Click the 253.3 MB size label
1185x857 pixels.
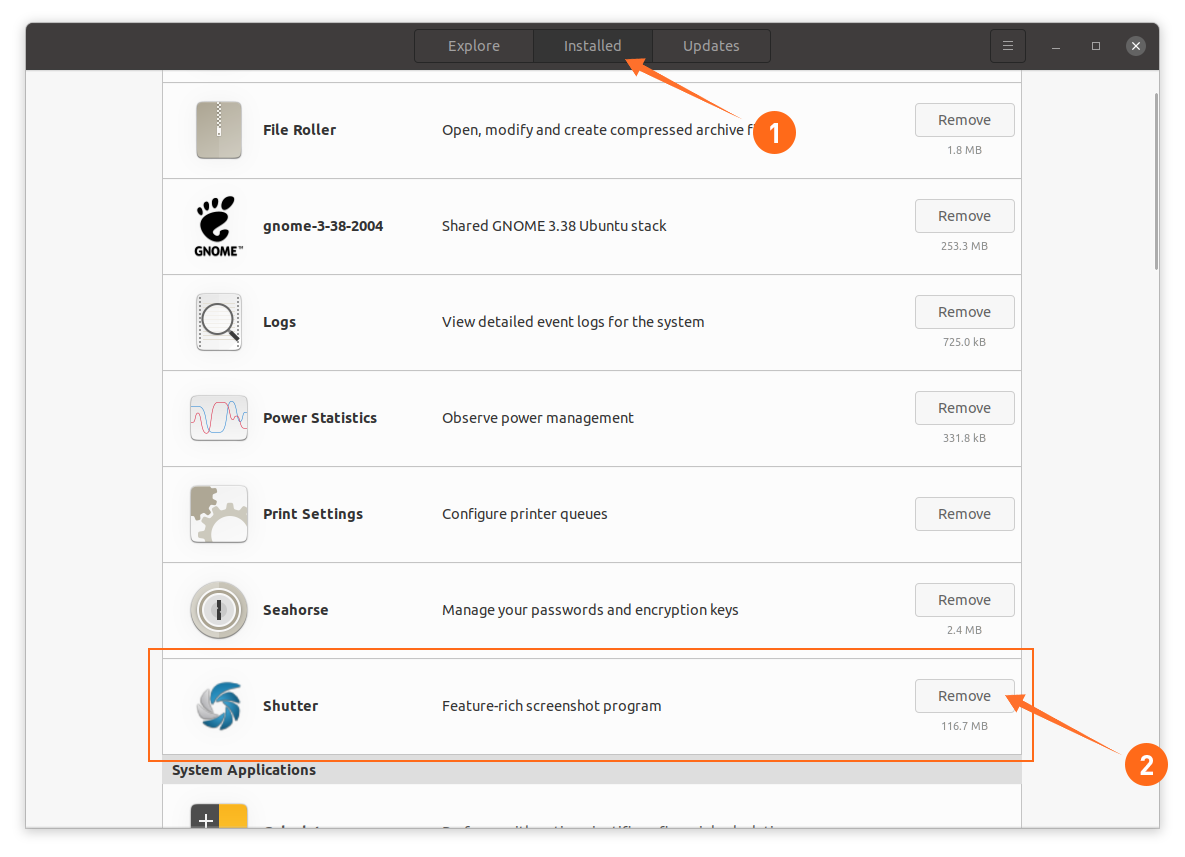964,246
